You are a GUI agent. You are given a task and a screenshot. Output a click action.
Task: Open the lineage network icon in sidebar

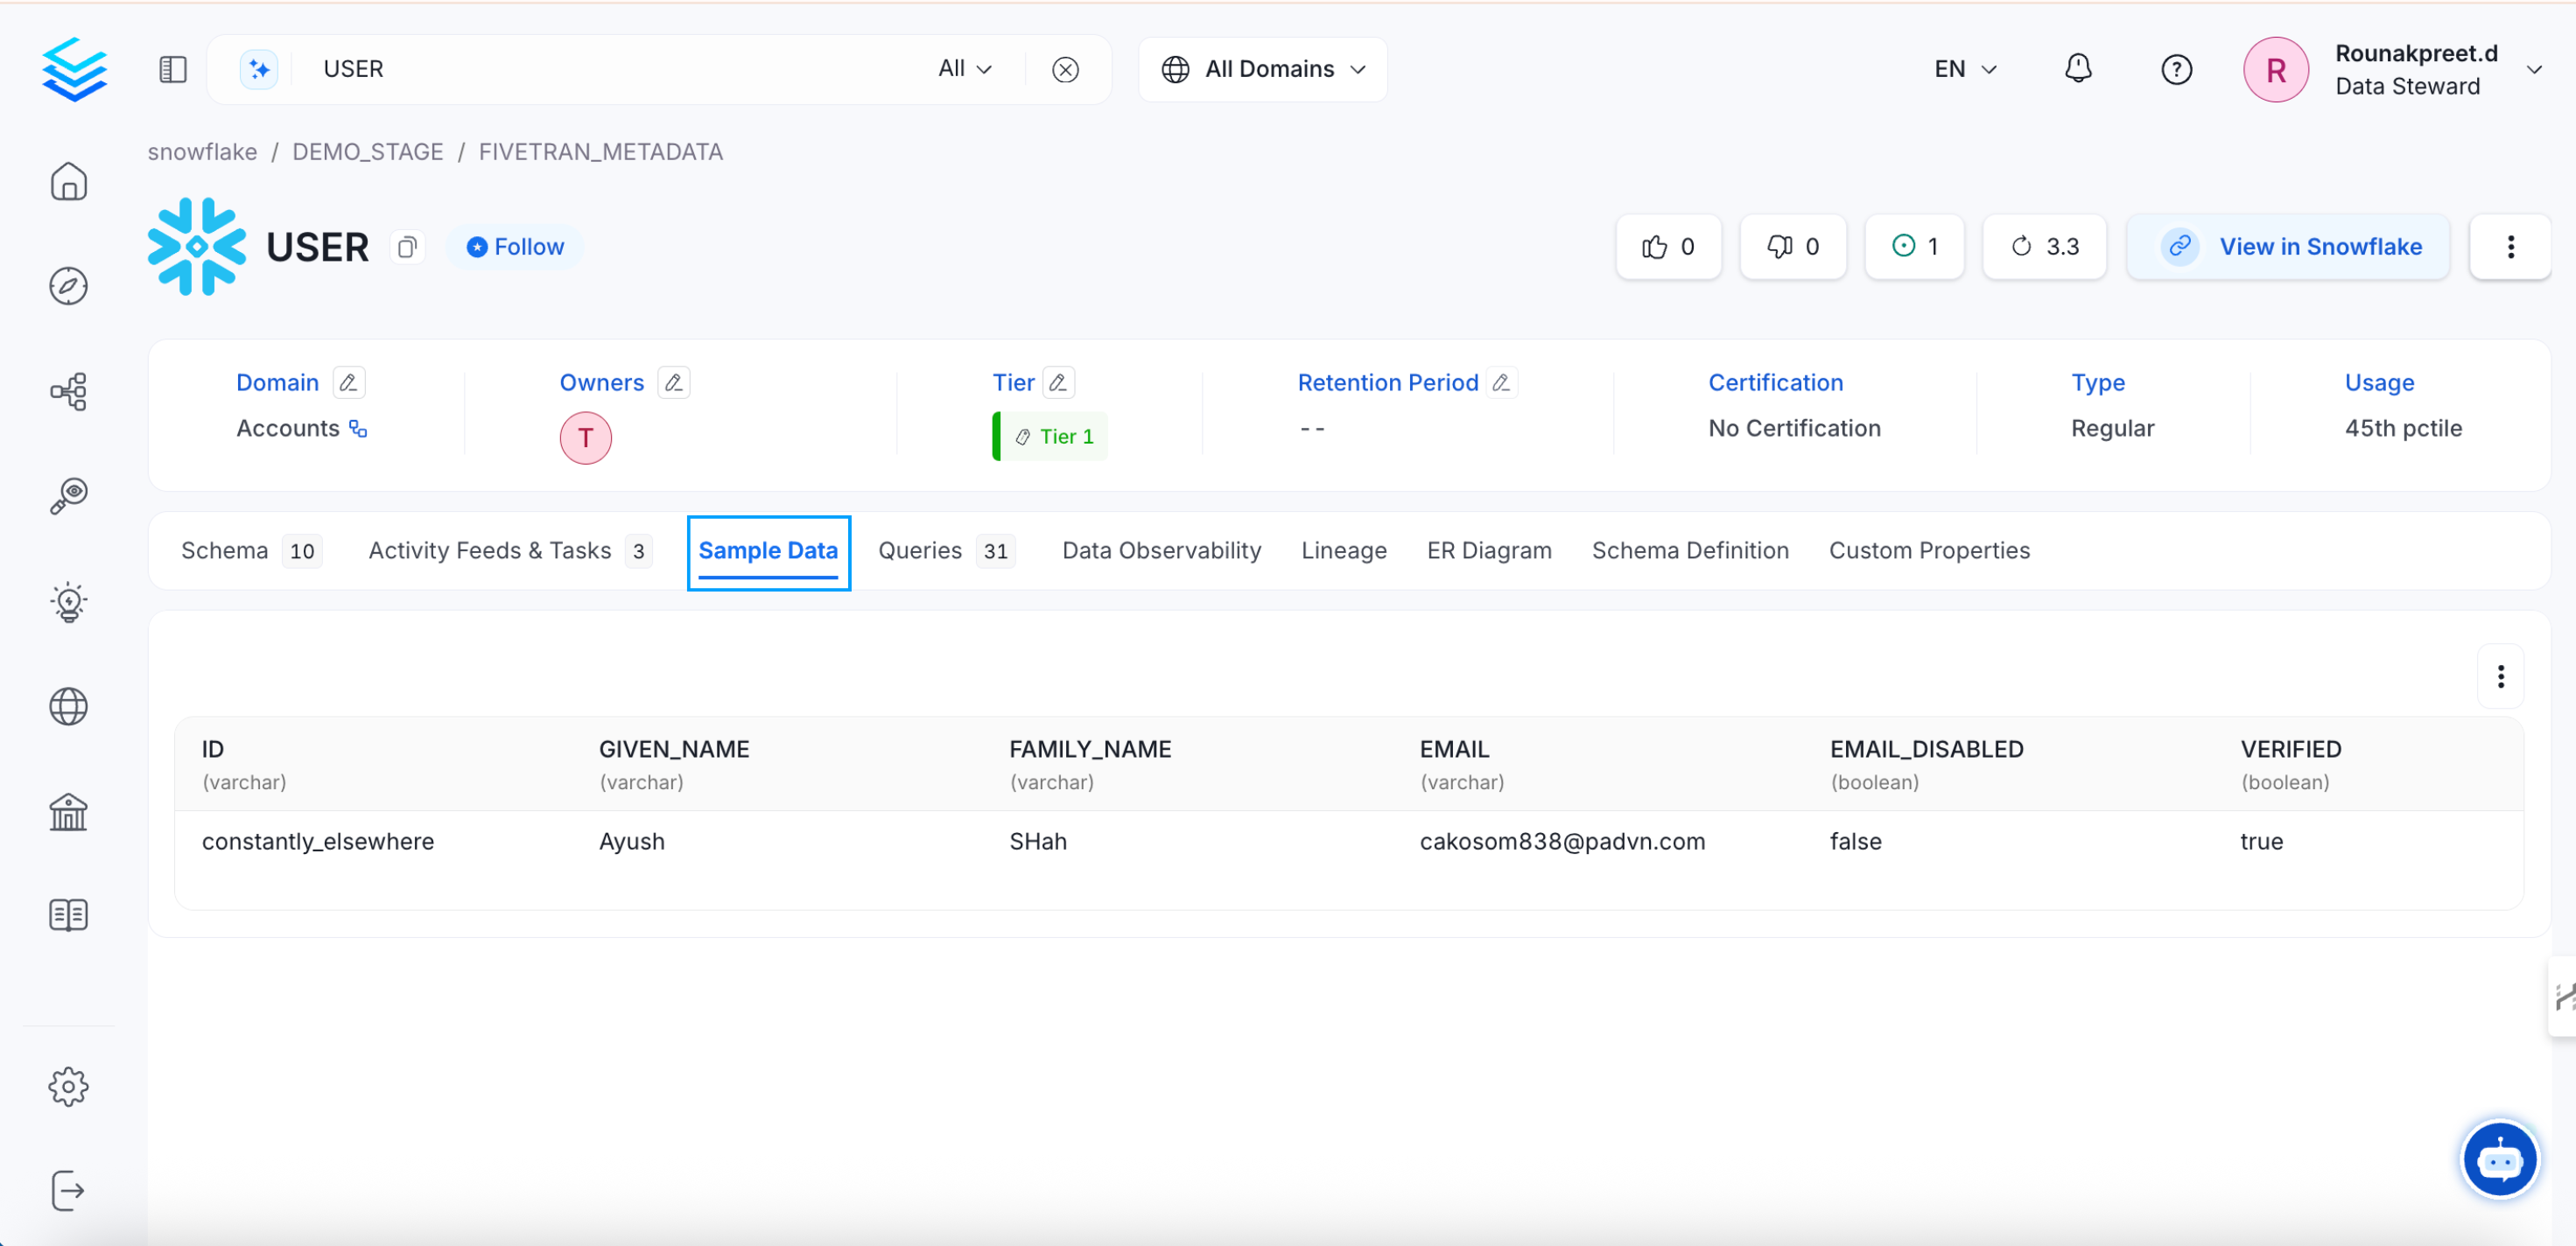(68, 391)
